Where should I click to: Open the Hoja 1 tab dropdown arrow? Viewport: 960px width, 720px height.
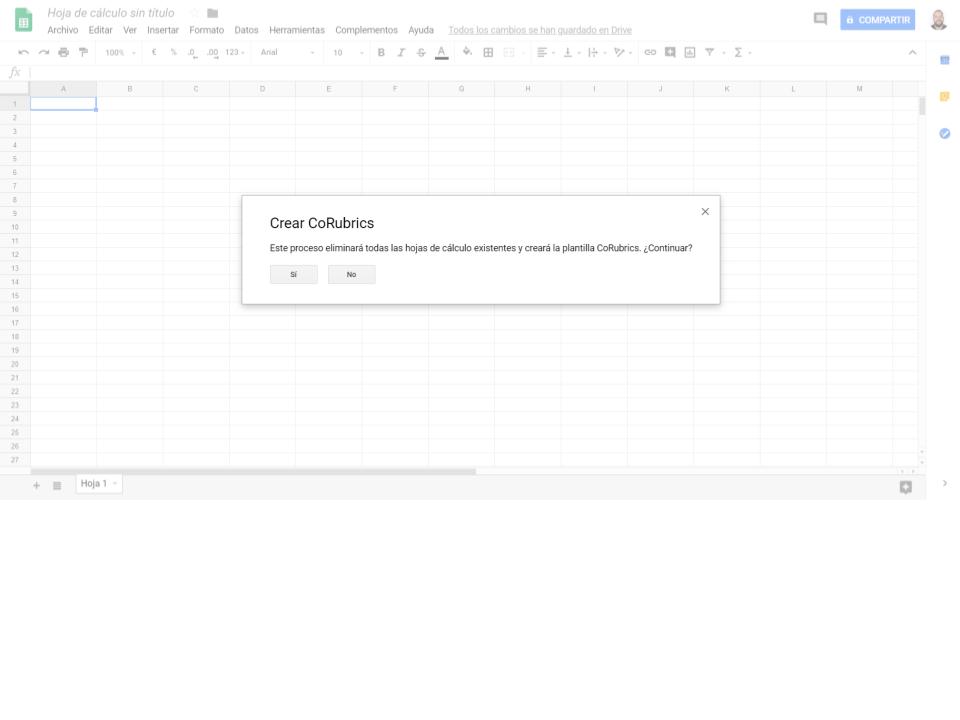(115, 484)
